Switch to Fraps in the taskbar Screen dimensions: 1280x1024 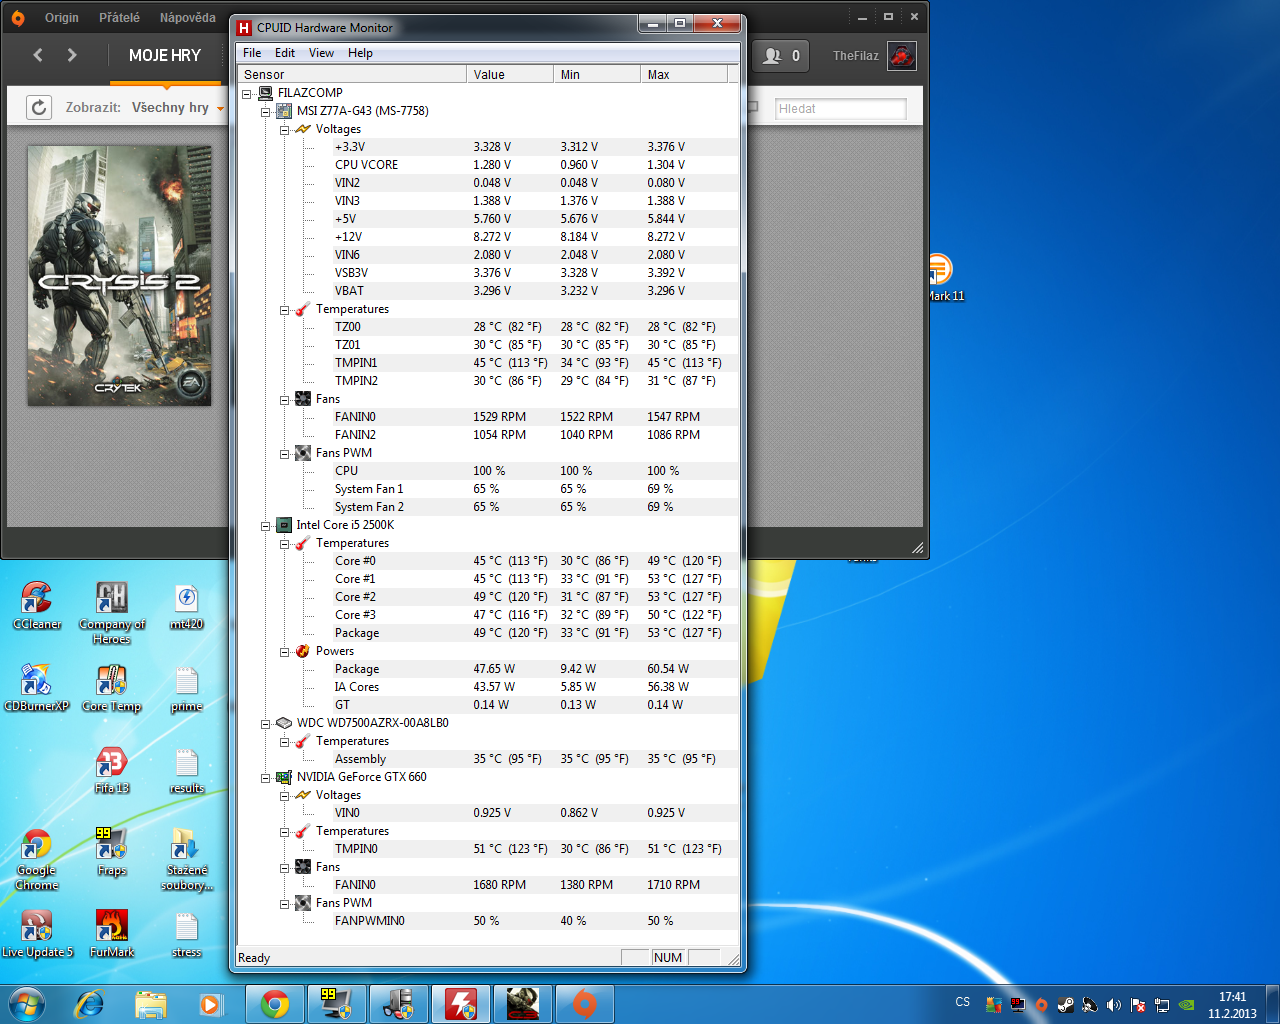[x=337, y=1004]
